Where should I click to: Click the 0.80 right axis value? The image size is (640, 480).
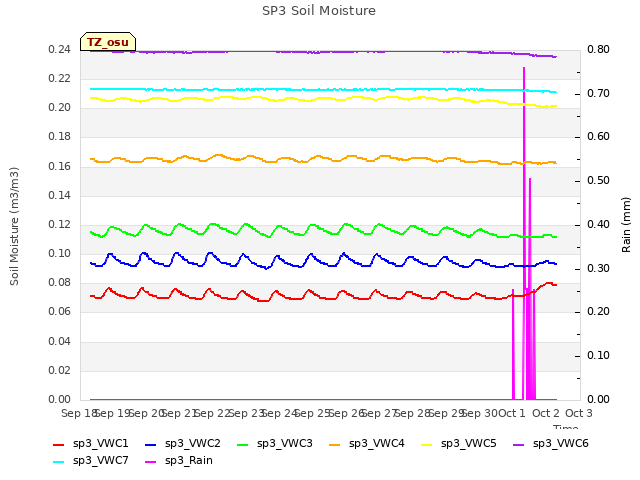pyautogui.click(x=598, y=50)
